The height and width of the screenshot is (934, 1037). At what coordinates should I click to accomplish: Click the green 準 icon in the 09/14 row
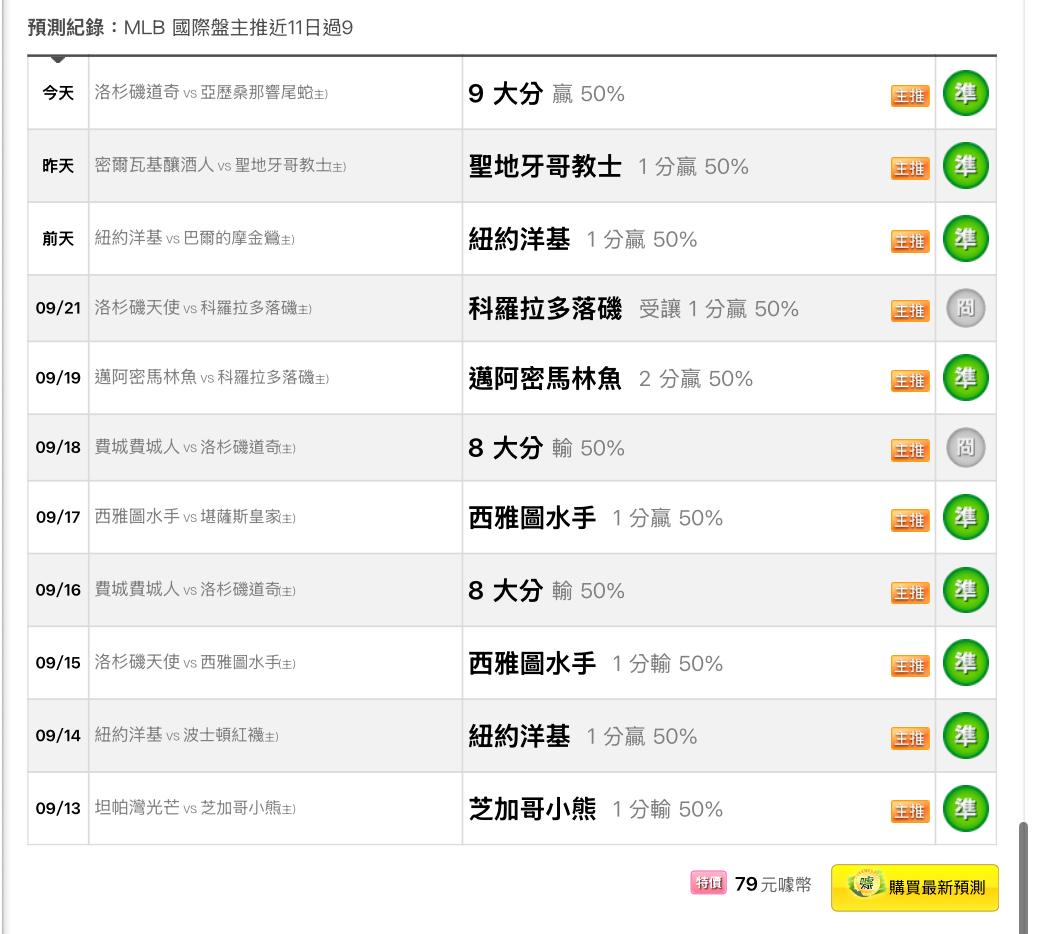(965, 736)
